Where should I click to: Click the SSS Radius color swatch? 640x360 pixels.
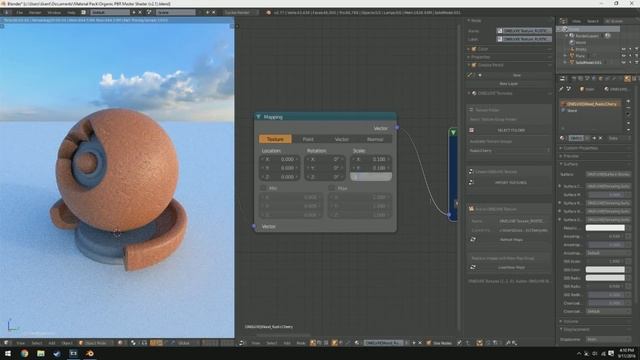click(605, 278)
